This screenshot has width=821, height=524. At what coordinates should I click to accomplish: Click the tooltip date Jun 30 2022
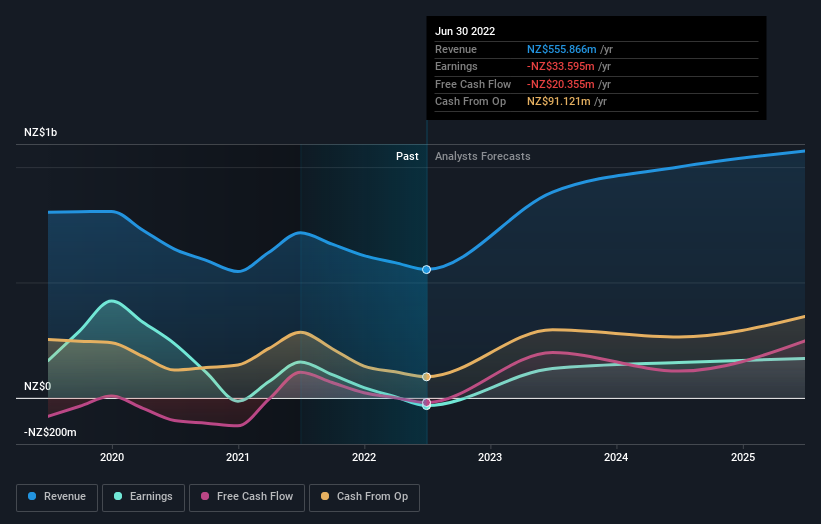465,31
